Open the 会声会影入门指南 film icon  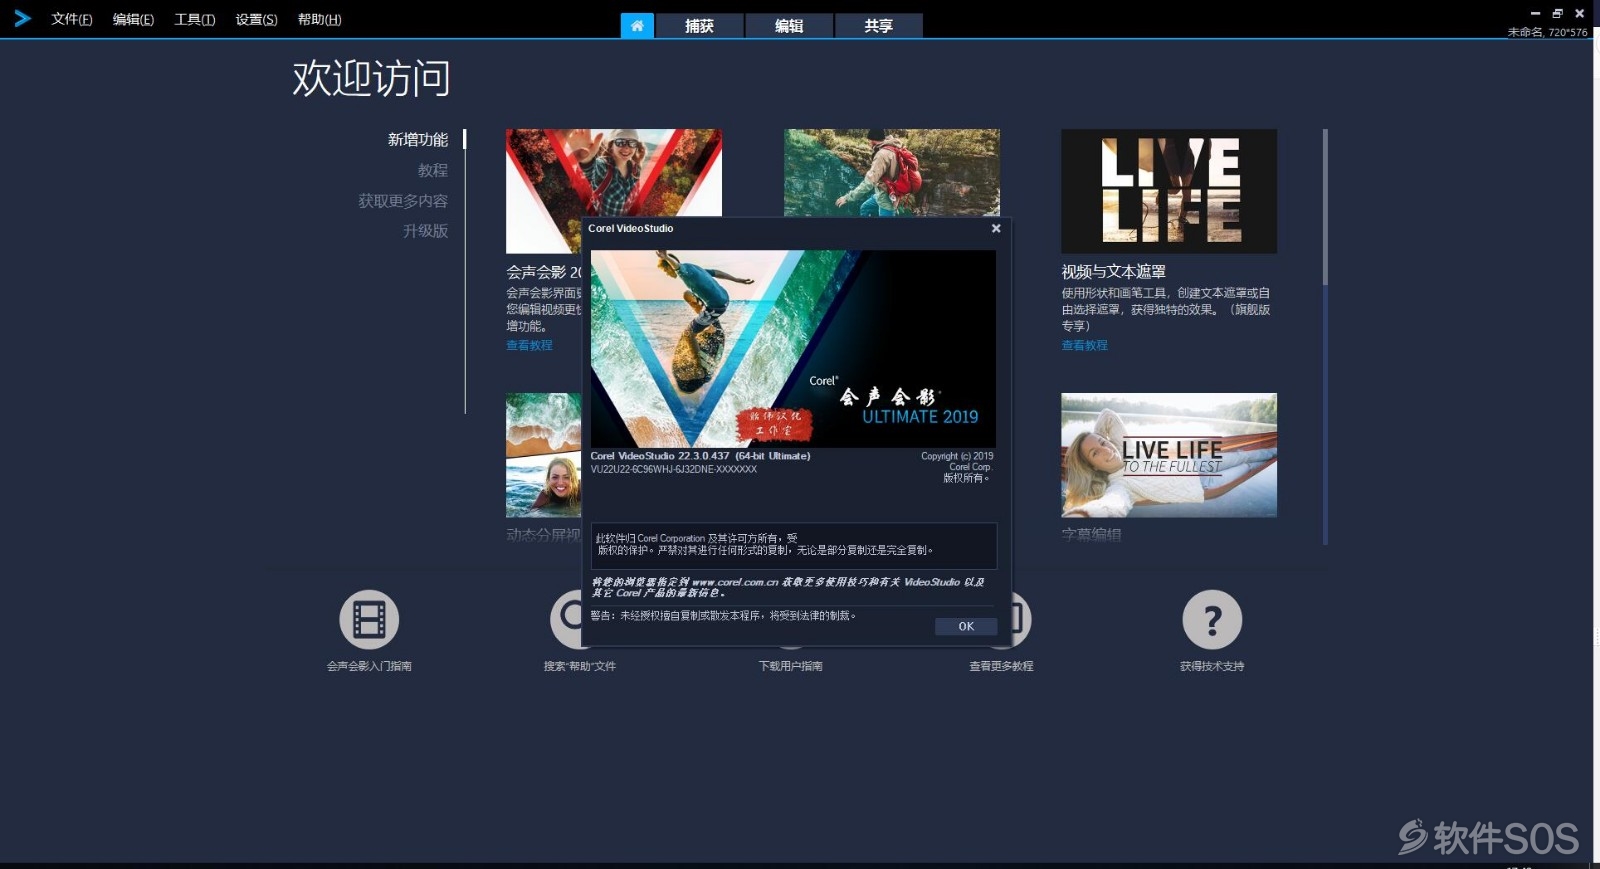coord(369,619)
